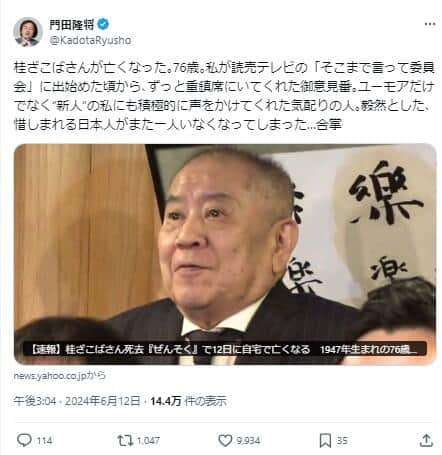
Task: Open the news.yahoo.co.jp source link
Action: pyautogui.click(x=60, y=376)
